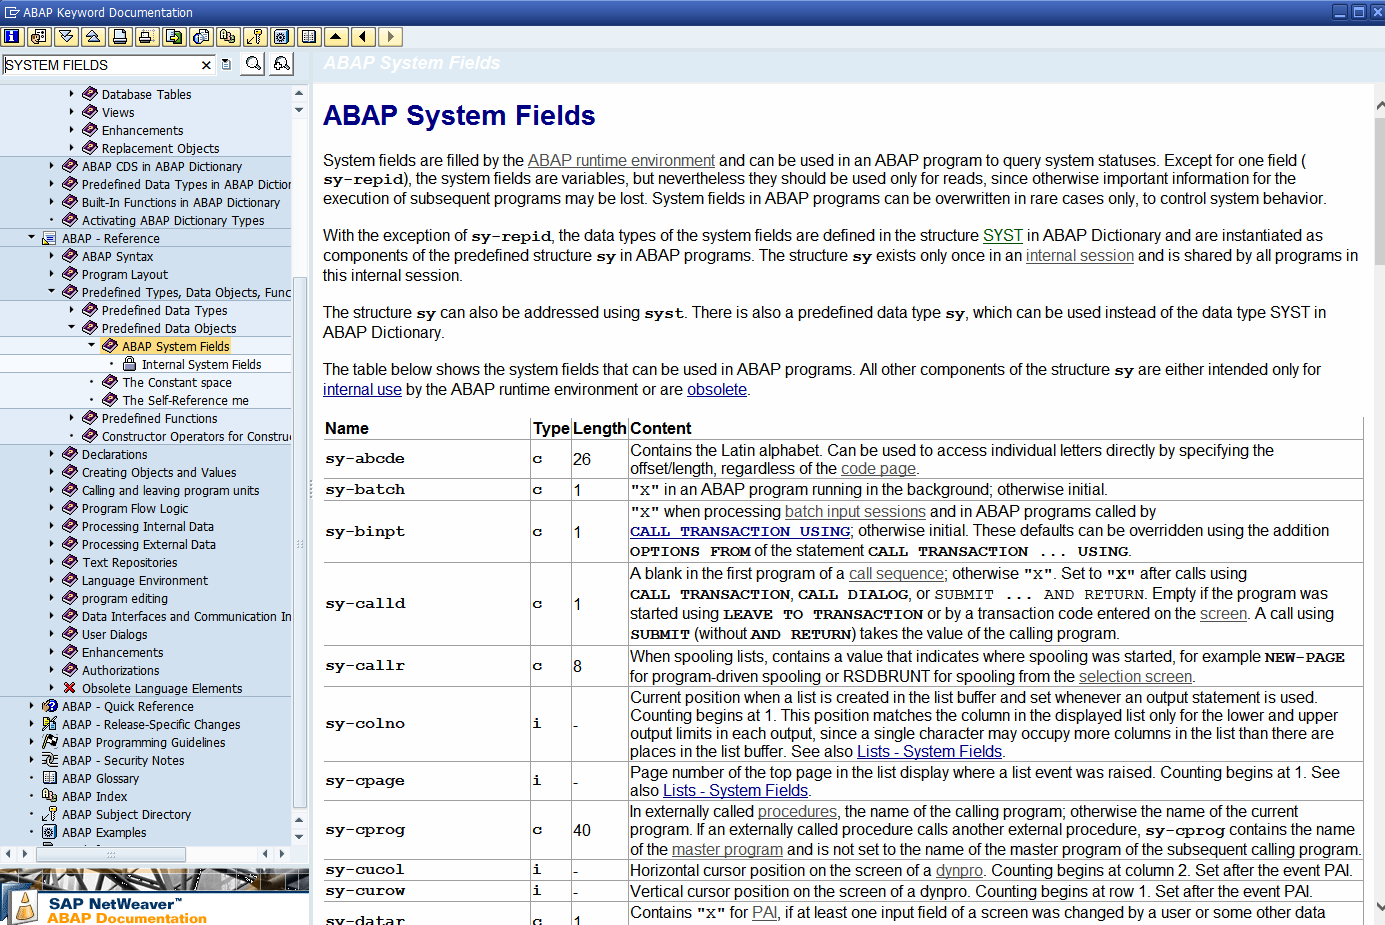Viewport: 1385px width, 925px height.
Task: Open the call sequence link
Action: (896, 573)
